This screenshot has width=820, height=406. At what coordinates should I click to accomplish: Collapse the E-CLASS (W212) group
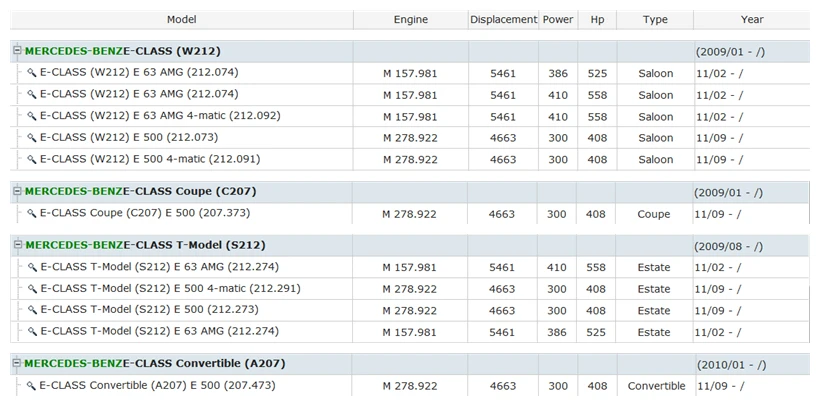click(x=17, y=51)
